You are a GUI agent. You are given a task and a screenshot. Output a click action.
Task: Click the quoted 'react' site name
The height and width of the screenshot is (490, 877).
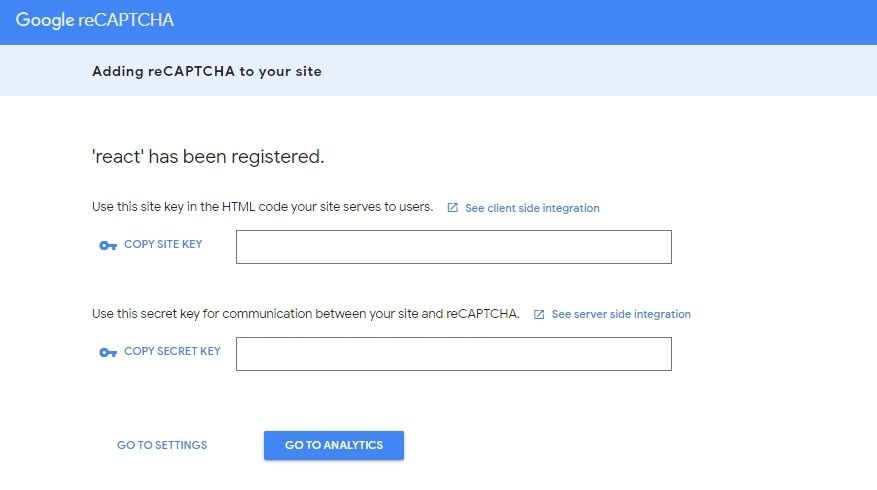[x=114, y=157]
